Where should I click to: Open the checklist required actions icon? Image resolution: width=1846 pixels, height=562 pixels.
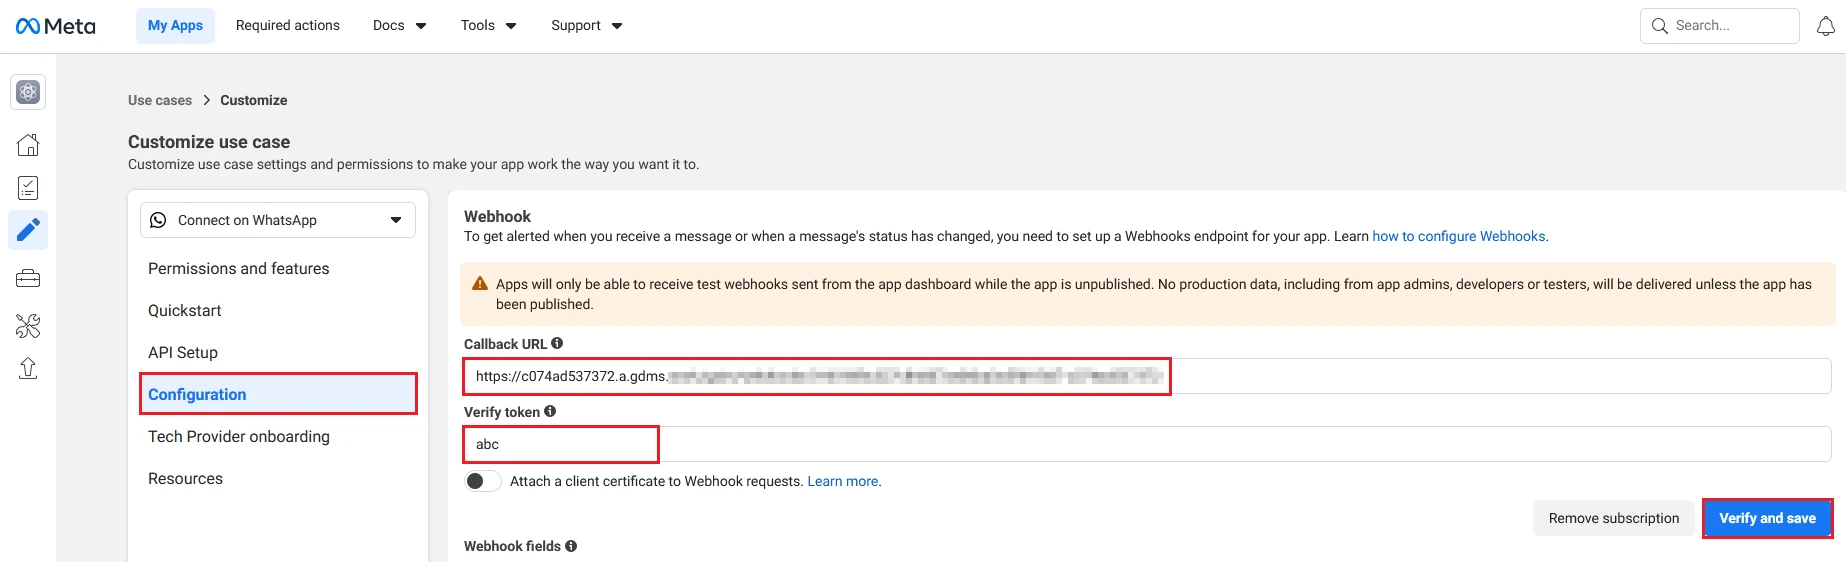tap(28, 188)
